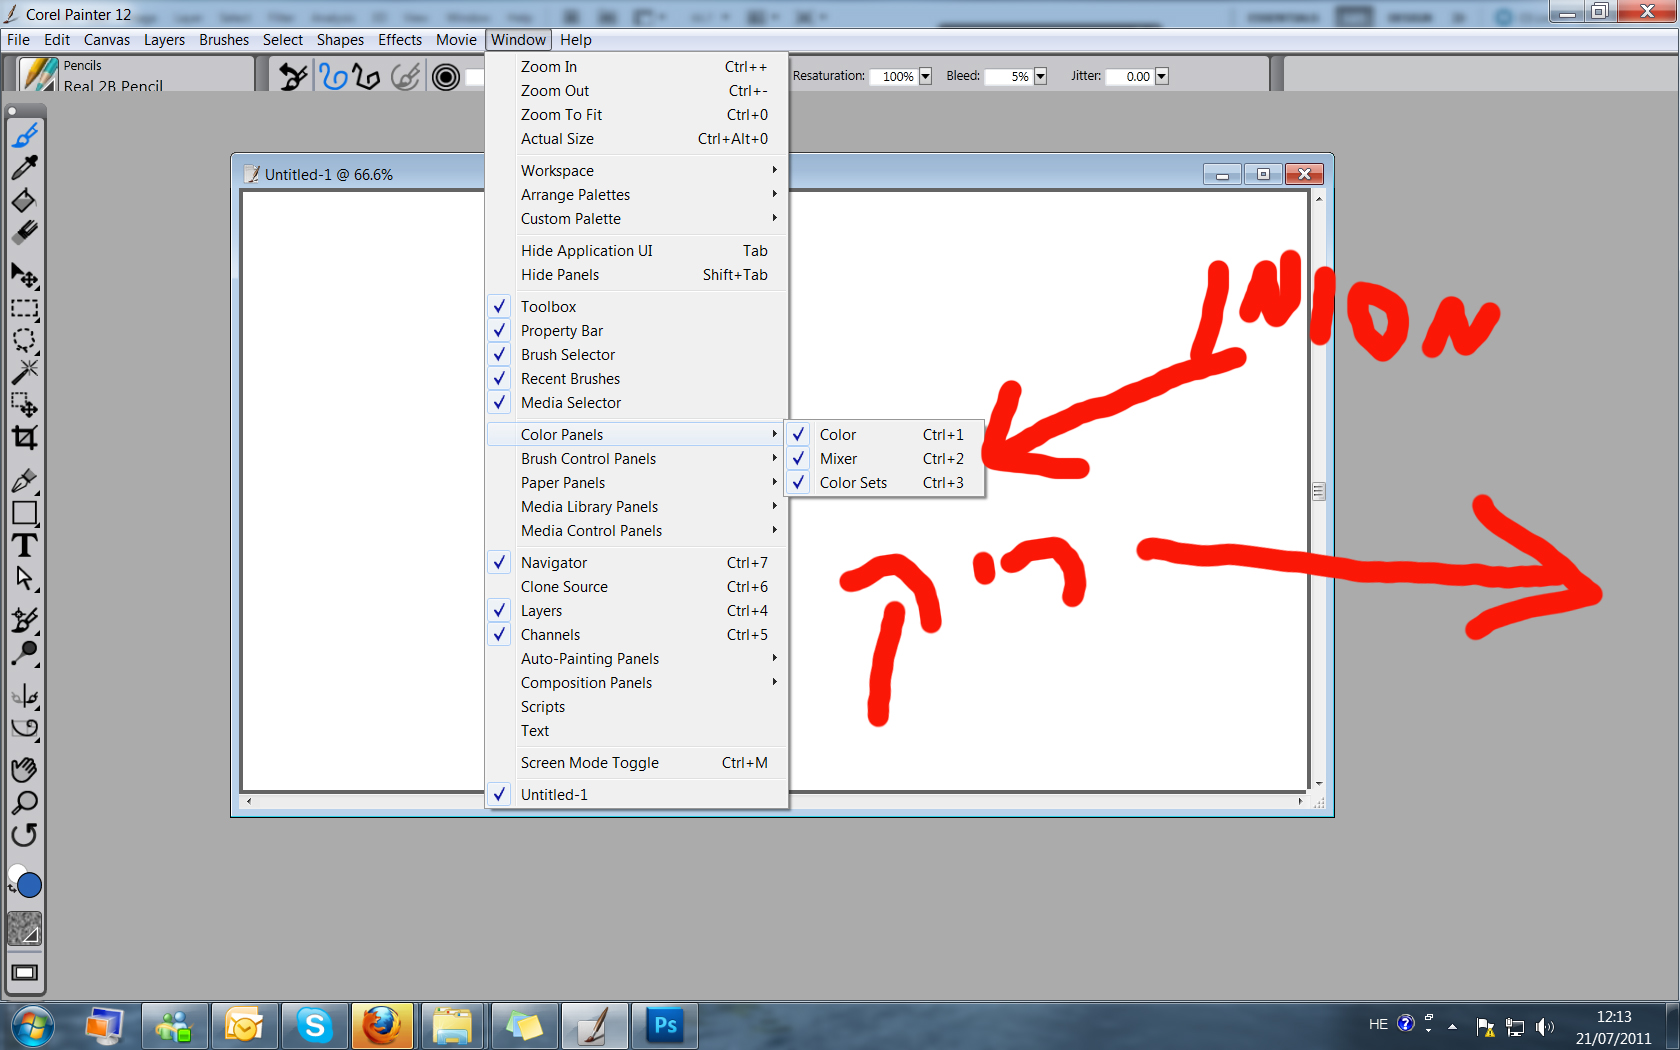Image resolution: width=1680 pixels, height=1050 pixels.
Task: Select the Pen tool
Action: (25, 481)
